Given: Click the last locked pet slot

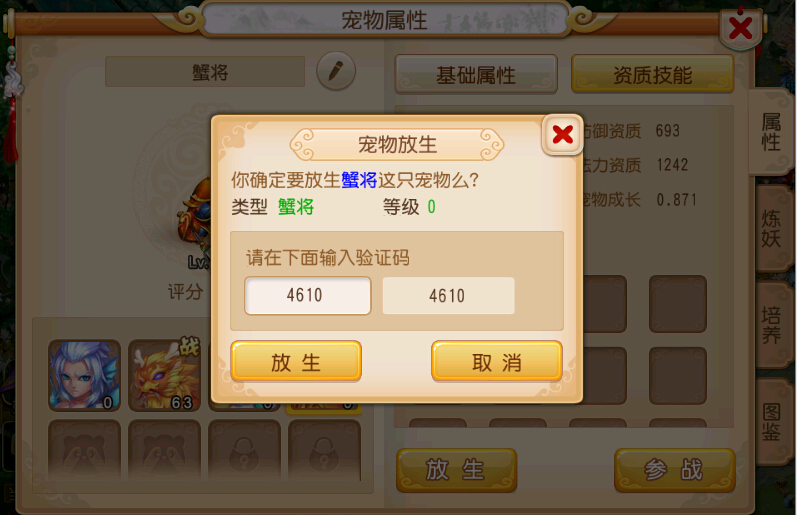Looking at the screenshot, I should (x=324, y=450).
